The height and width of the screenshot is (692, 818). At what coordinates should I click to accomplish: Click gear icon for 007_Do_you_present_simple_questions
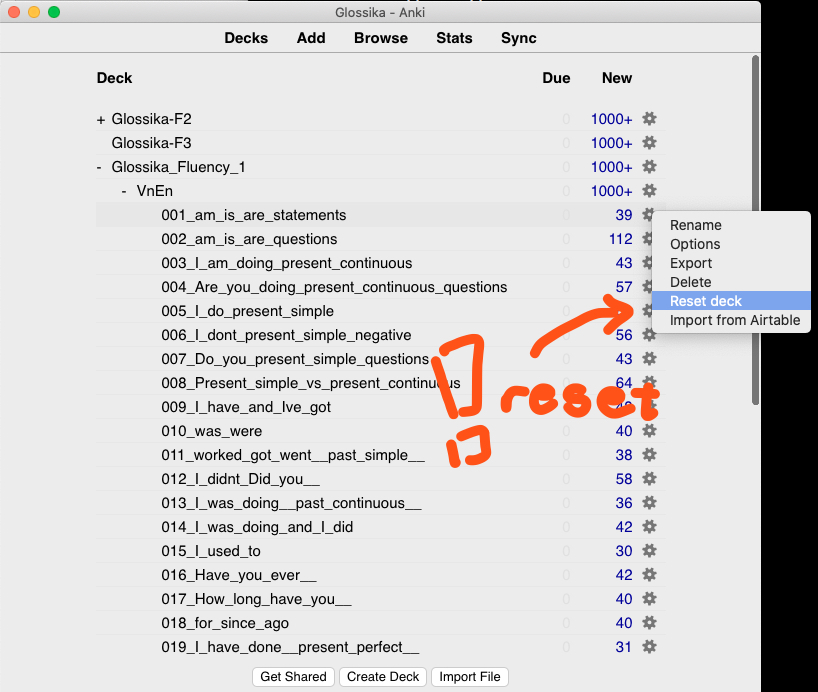pyautogui.click(x=649, y=359)
